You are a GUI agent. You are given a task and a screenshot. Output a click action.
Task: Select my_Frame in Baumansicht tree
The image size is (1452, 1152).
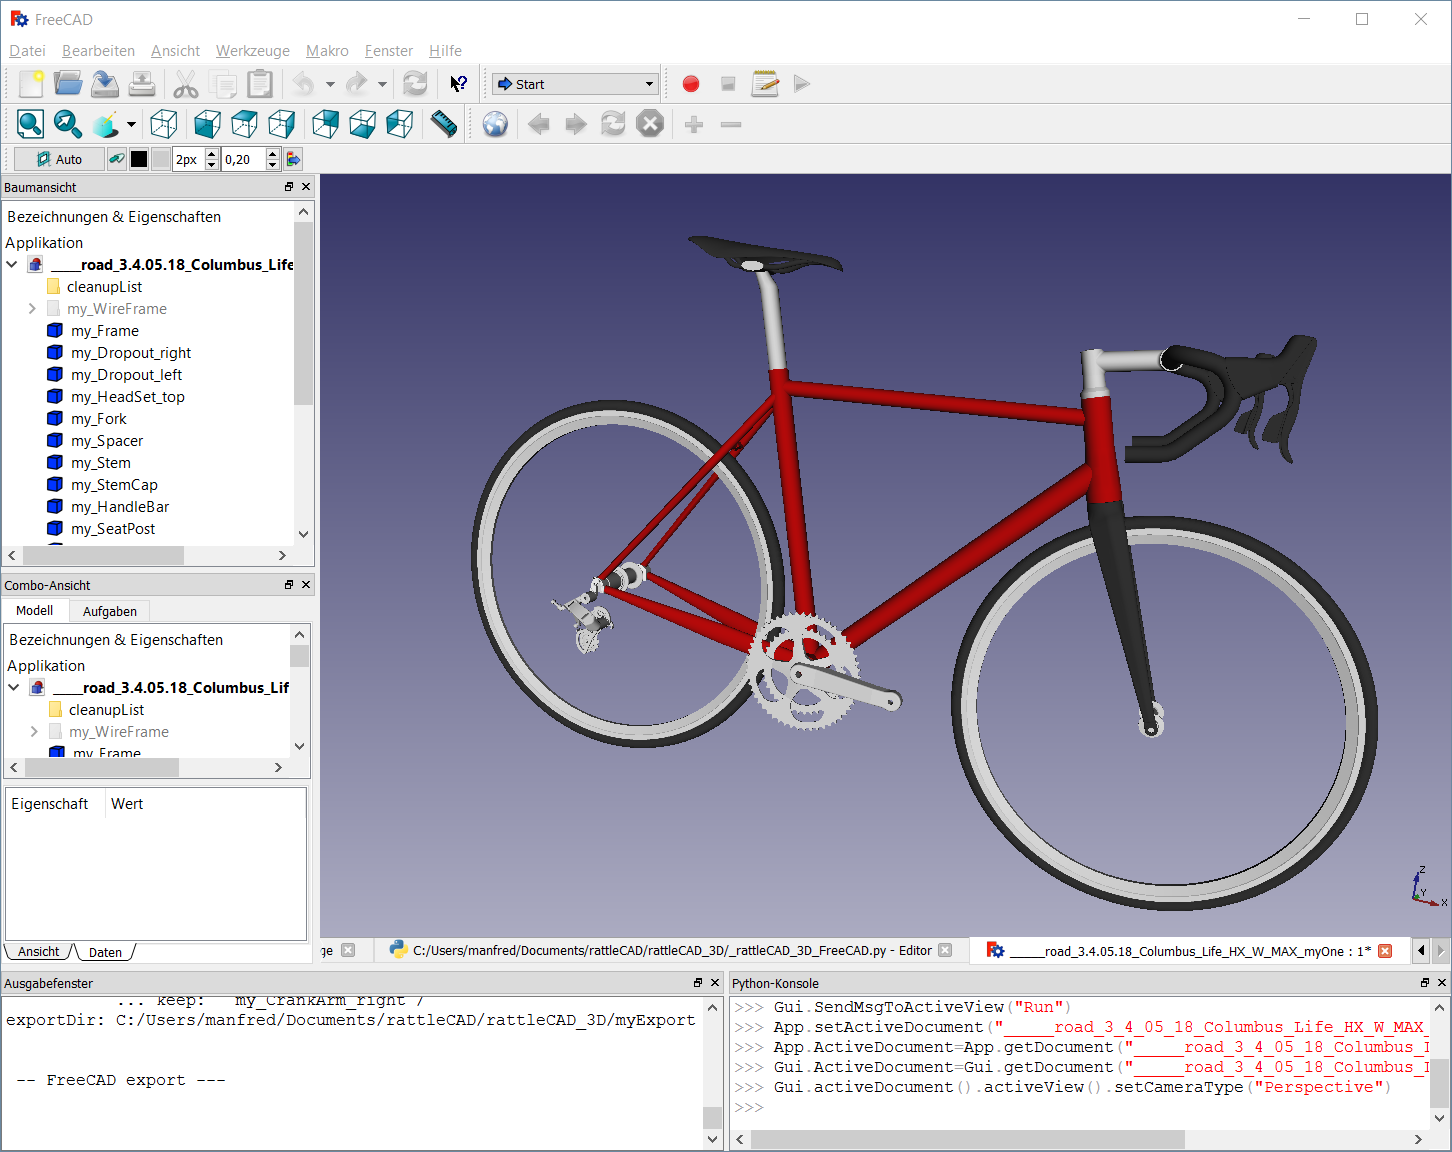[105, 331]
